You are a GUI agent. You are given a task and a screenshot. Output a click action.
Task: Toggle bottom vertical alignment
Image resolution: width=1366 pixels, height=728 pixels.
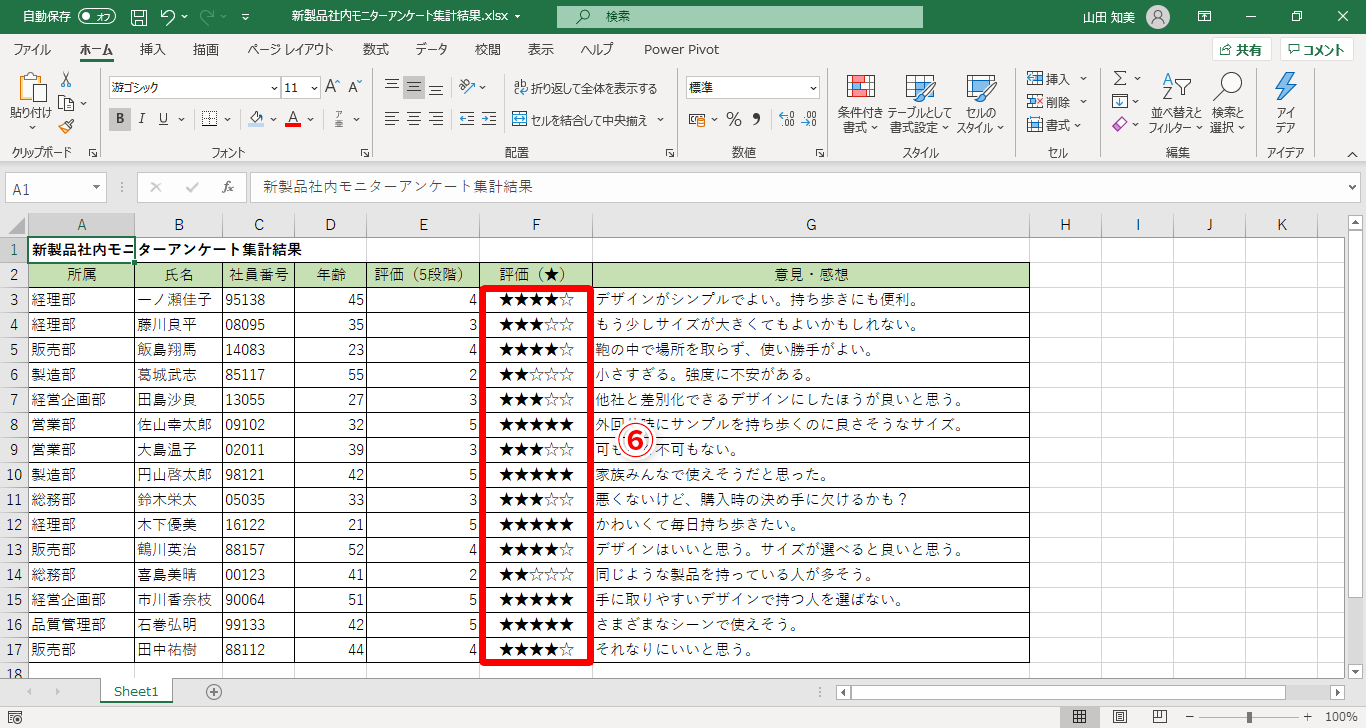coord(436,87)
